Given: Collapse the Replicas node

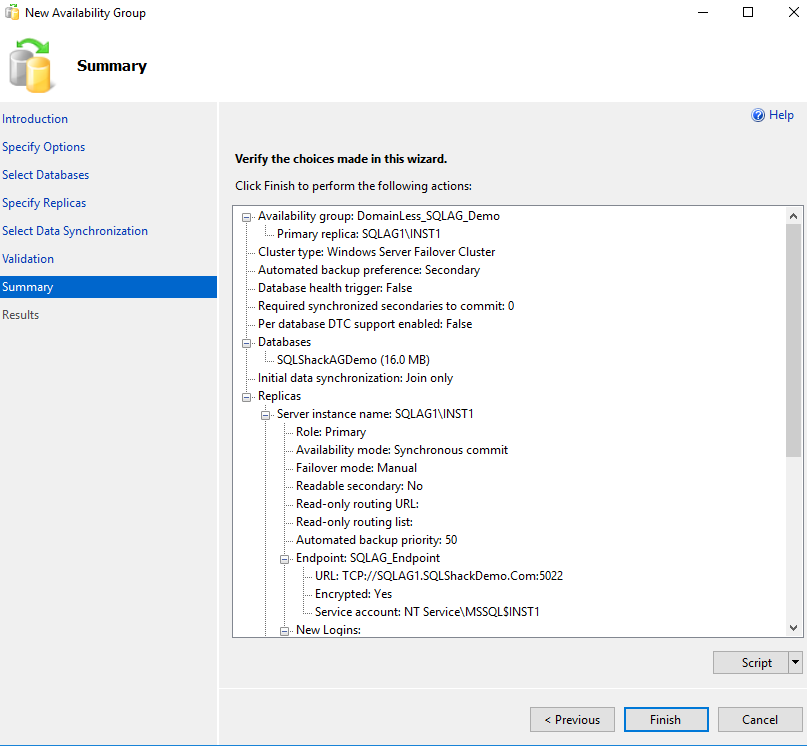Looking at the screenshot, I should [245, 395].
